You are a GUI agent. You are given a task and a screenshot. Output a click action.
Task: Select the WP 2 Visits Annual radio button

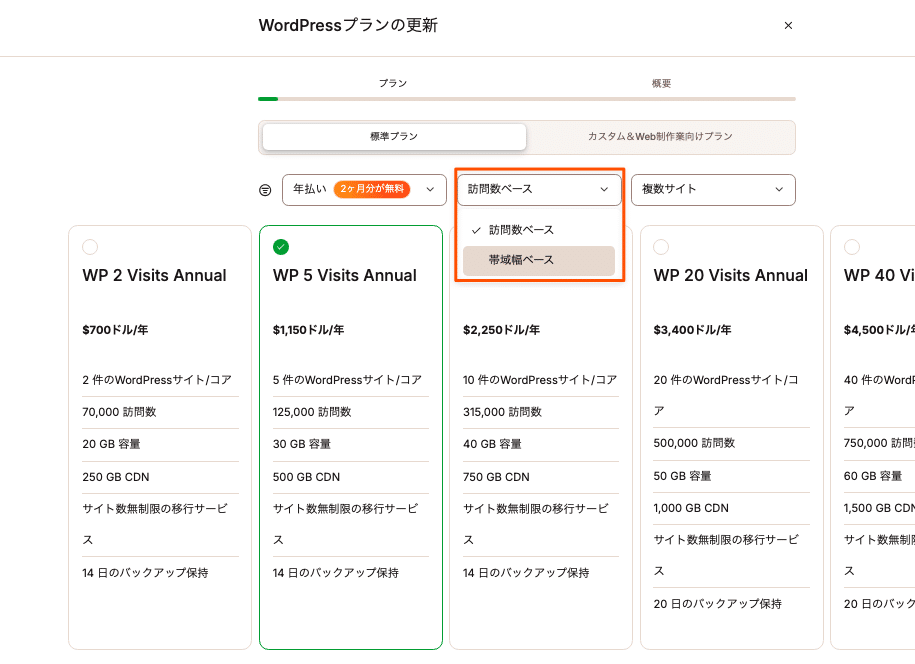click(x=91, y=246)
